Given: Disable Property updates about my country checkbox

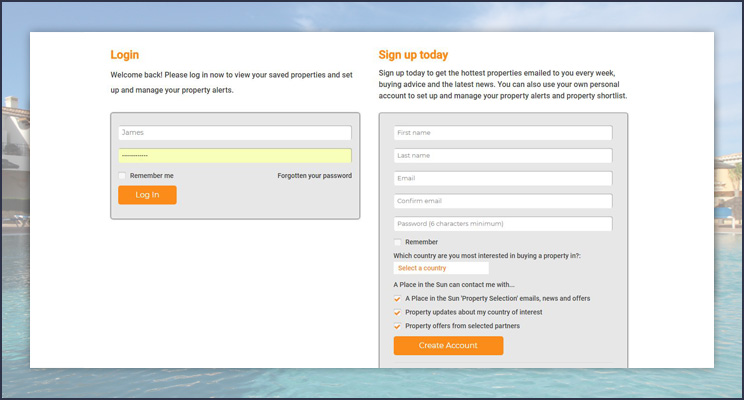Looking at the screenshot, I should (x=398, y=313).
